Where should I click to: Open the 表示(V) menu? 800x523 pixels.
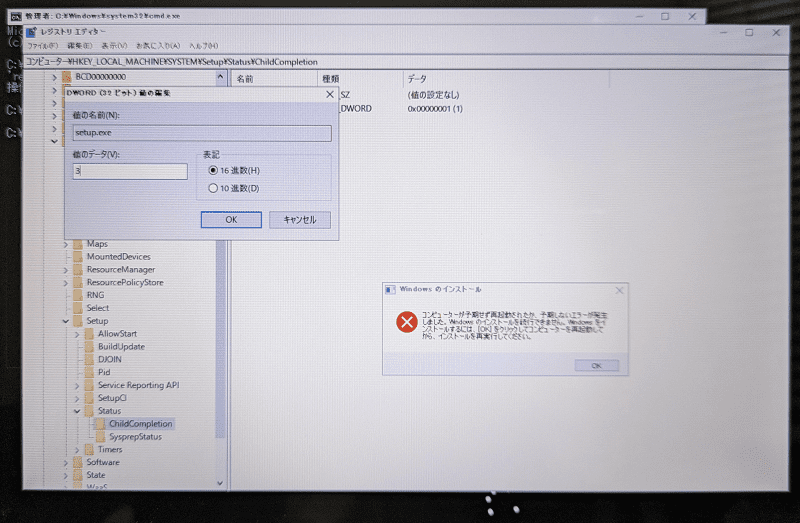point(114,46)
